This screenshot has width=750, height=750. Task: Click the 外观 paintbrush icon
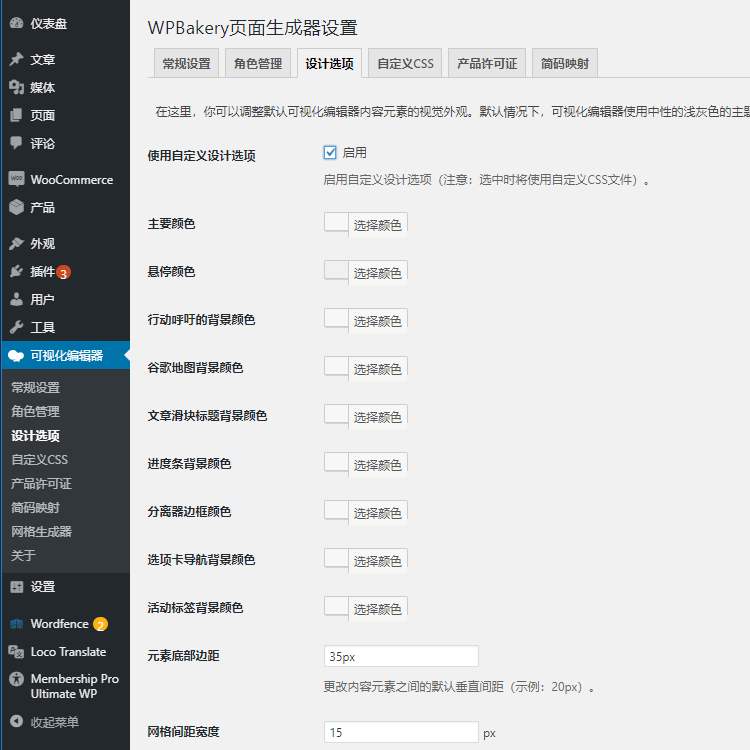[x=16, y=243]
